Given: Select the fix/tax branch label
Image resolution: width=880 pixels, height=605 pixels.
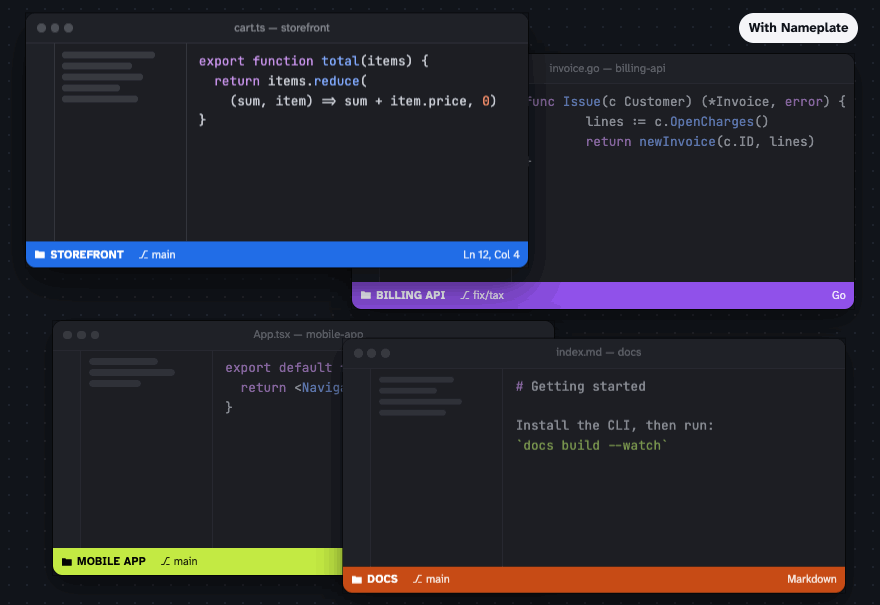Looking at the screenshot, I should [488, 295].
